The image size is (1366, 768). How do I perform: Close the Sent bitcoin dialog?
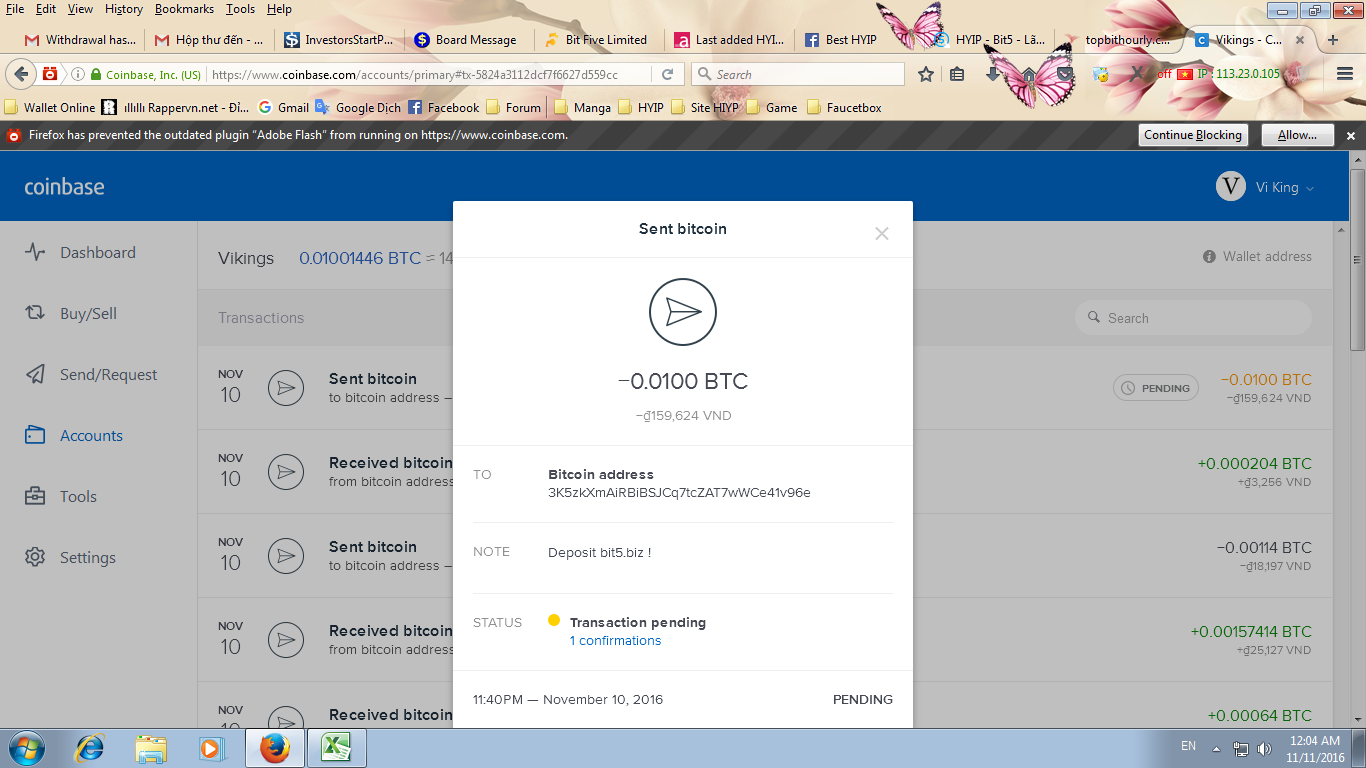(881, 234)
